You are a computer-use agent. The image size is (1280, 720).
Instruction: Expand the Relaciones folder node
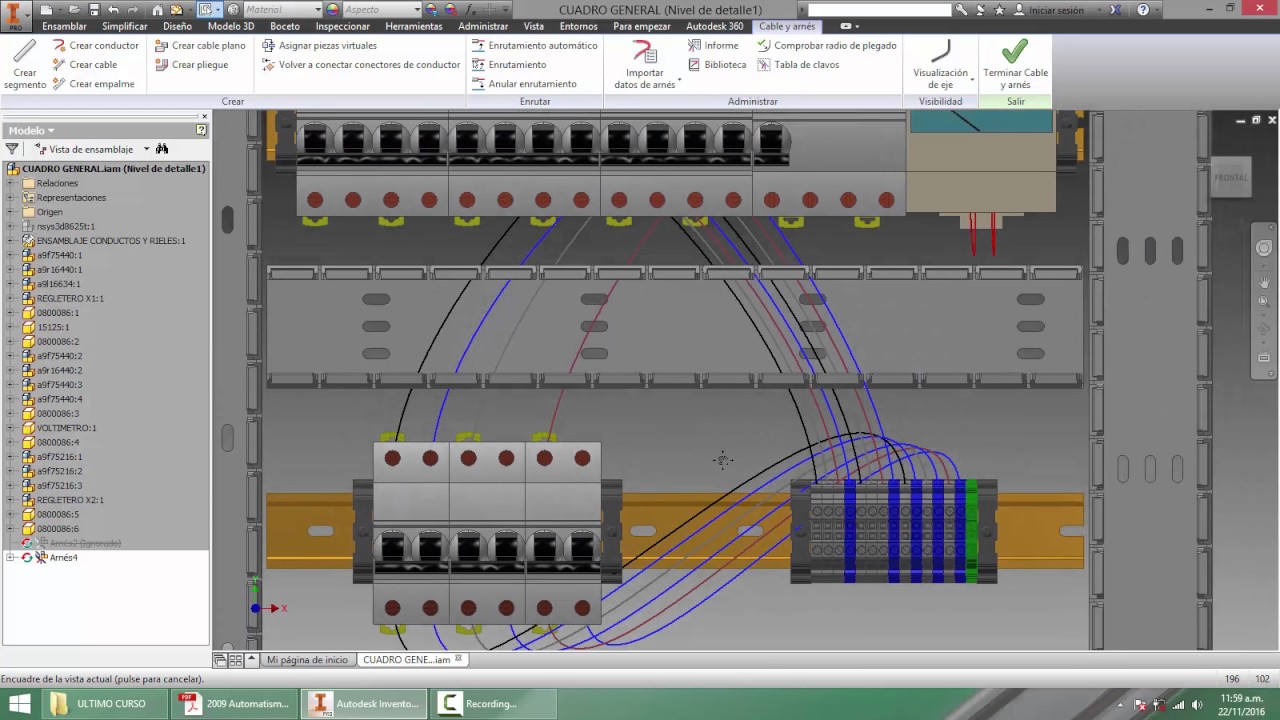point(10,183)
